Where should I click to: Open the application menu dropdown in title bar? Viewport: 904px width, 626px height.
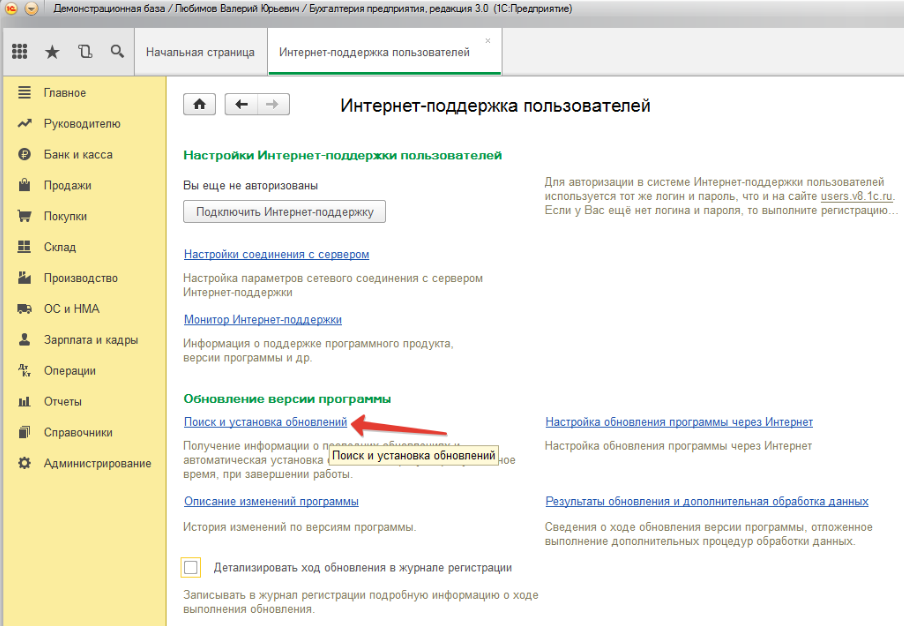click(x=31, y=9)
